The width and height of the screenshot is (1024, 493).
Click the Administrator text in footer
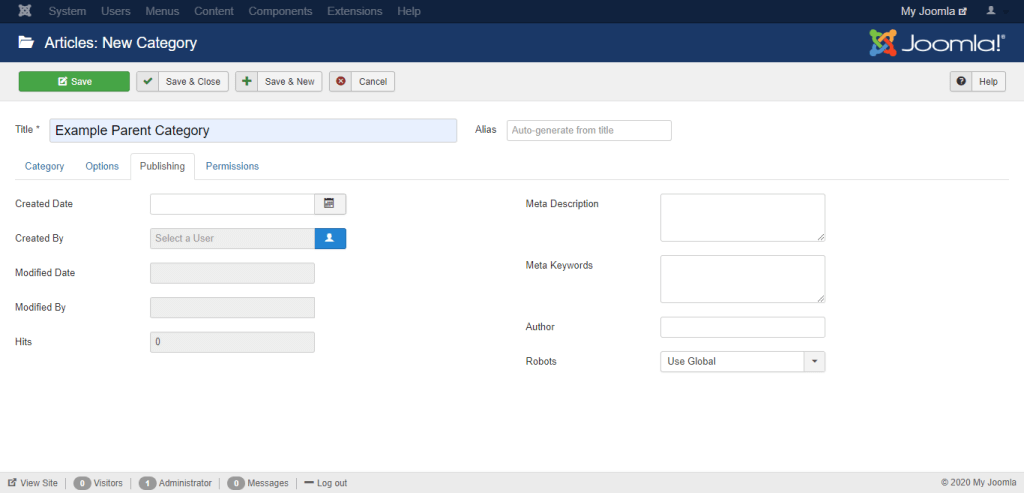coord(185,483)
